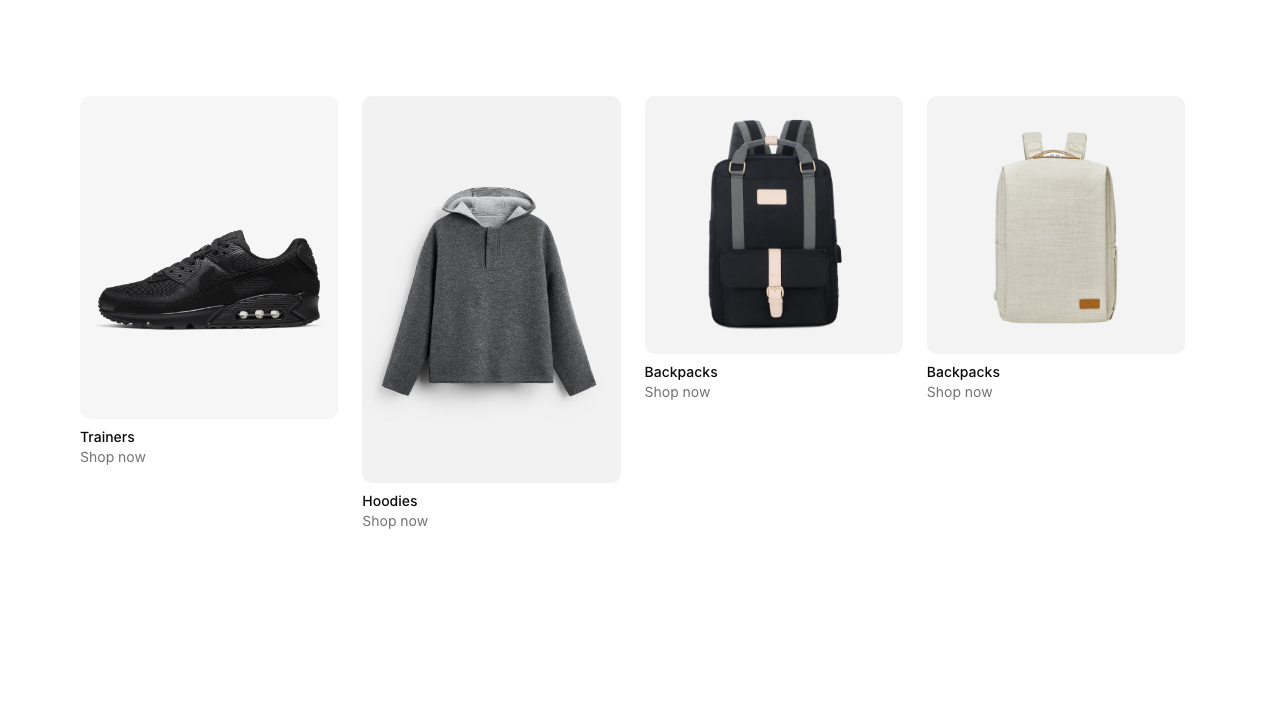Screen dimensions: 1280x720
Task: Click the Backpacks title under beige backpack
Action: [963, 372]
